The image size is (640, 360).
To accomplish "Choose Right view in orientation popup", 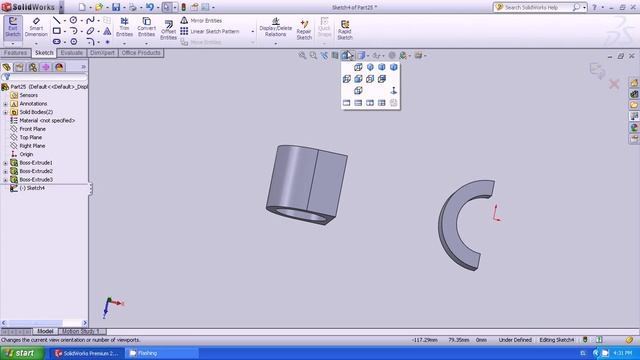I will pyautogui.click(x=370, y=79).
